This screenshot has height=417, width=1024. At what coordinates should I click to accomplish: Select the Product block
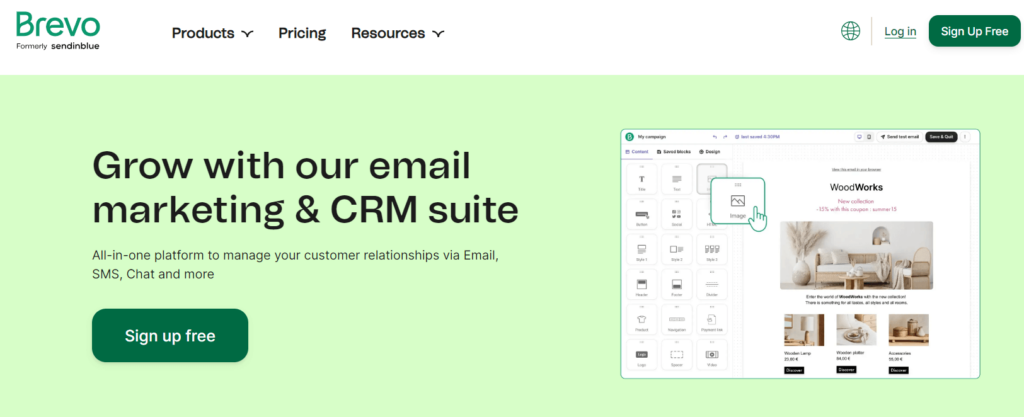pyautogui.click(x=641, y=320)
